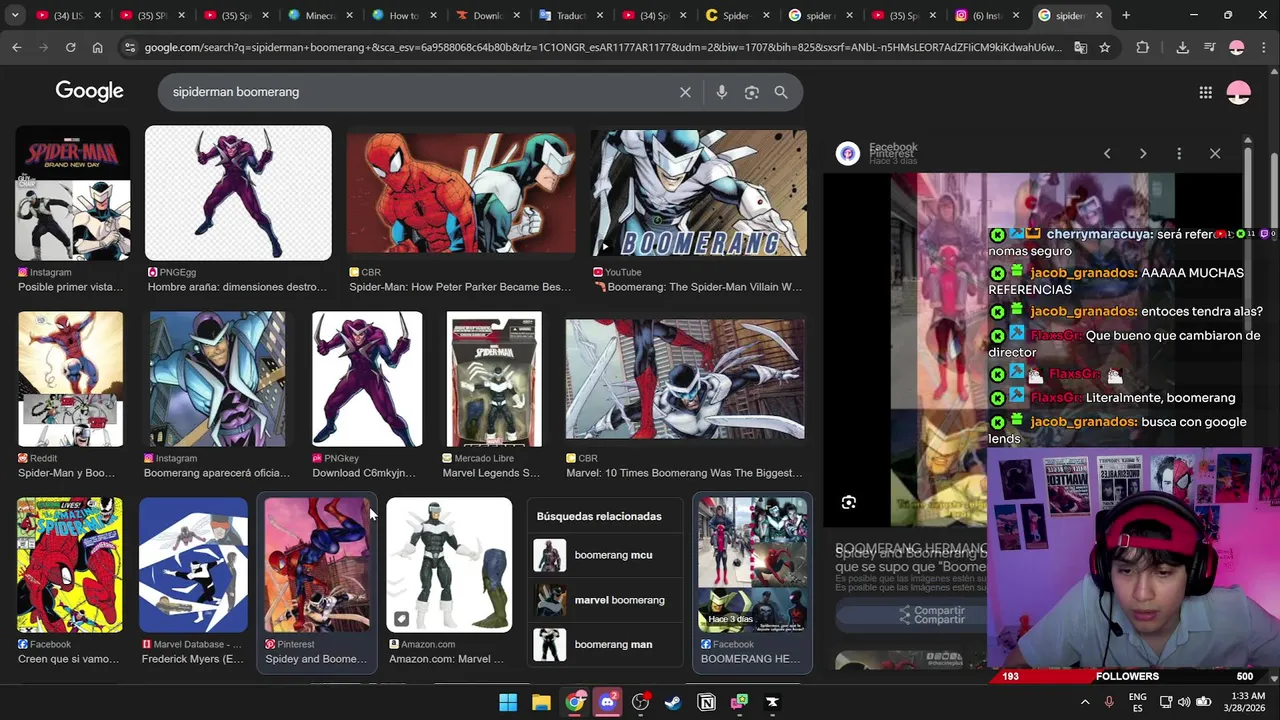Click the speaker volume icon in system tray

click(x=1184, y=702)
